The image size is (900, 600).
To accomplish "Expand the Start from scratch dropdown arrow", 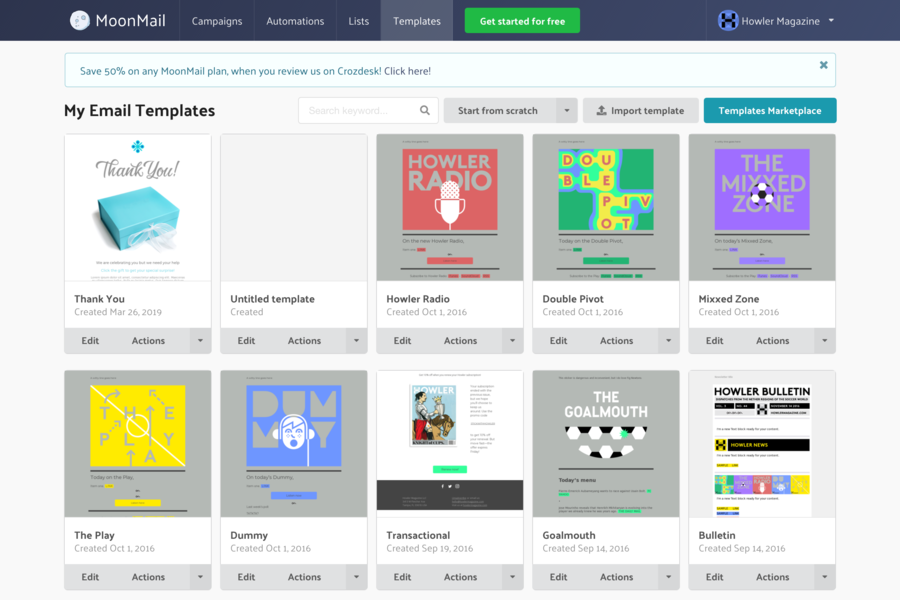I will tap(567, 111).
